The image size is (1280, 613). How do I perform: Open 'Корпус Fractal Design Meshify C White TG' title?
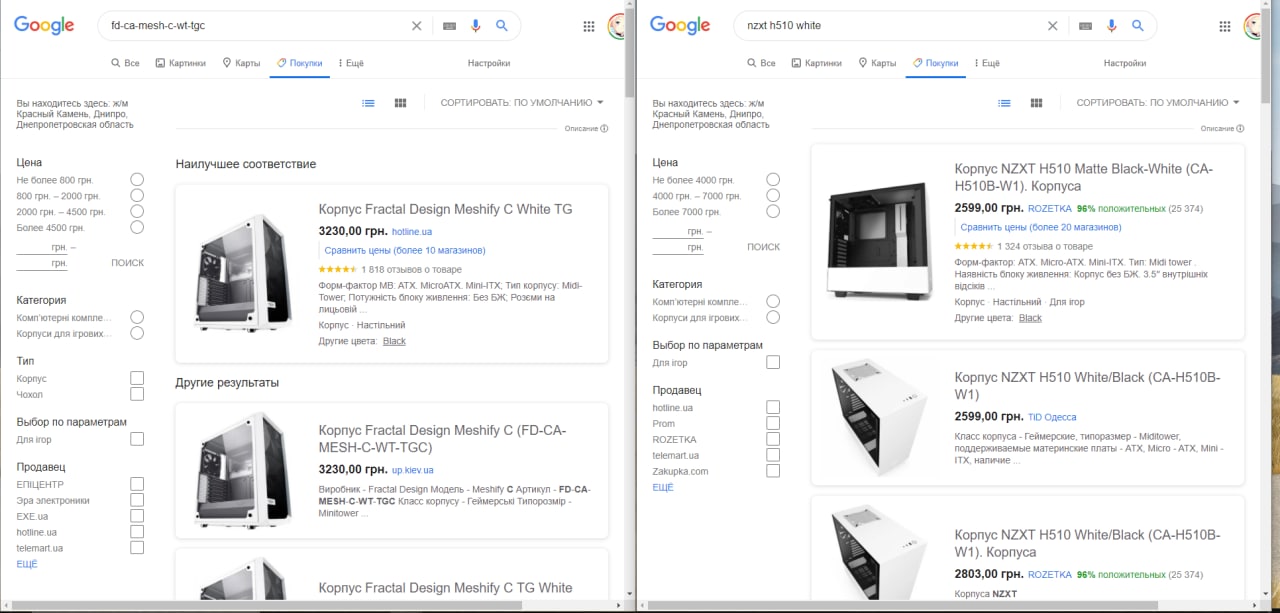tap(446, 209)
